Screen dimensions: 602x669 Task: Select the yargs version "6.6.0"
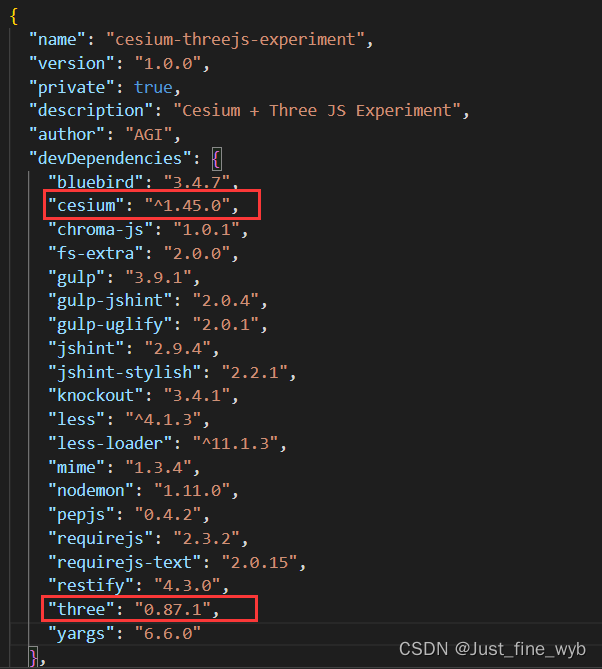[168, 634]
